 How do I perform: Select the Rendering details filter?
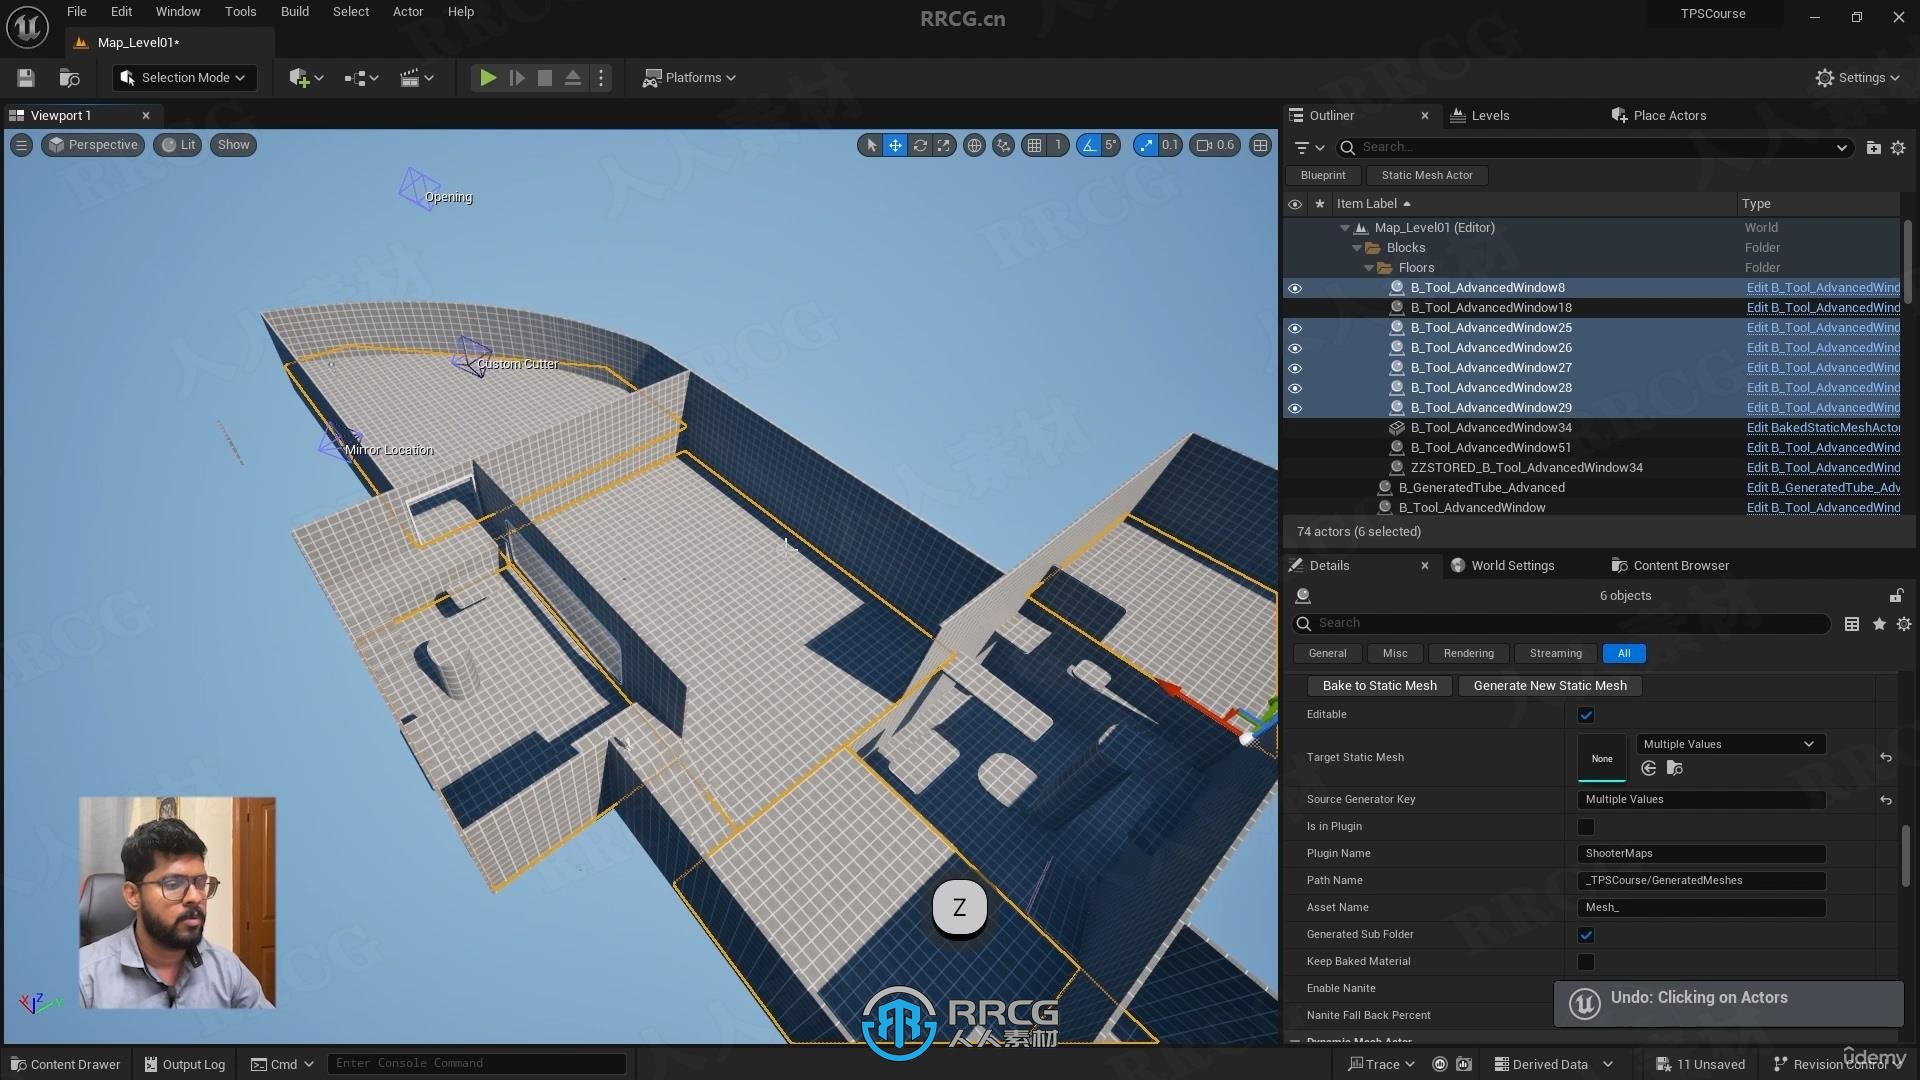pos(1469,654)
